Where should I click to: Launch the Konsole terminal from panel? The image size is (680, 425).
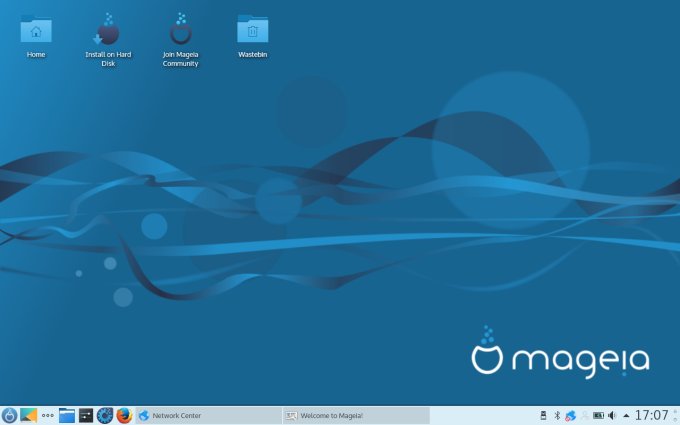[x=86, y=415]
